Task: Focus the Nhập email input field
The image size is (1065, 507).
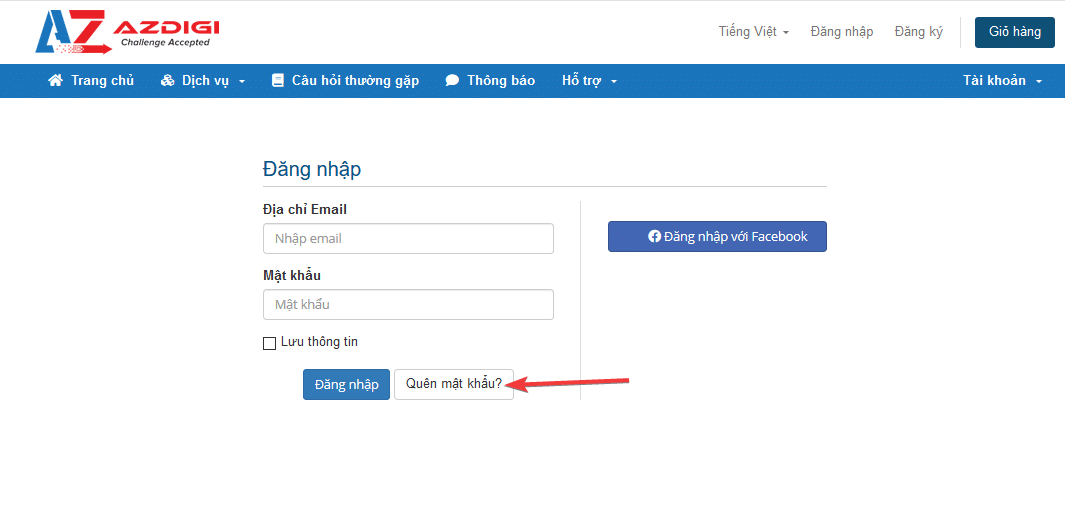Action: click(x=408, y=239)
